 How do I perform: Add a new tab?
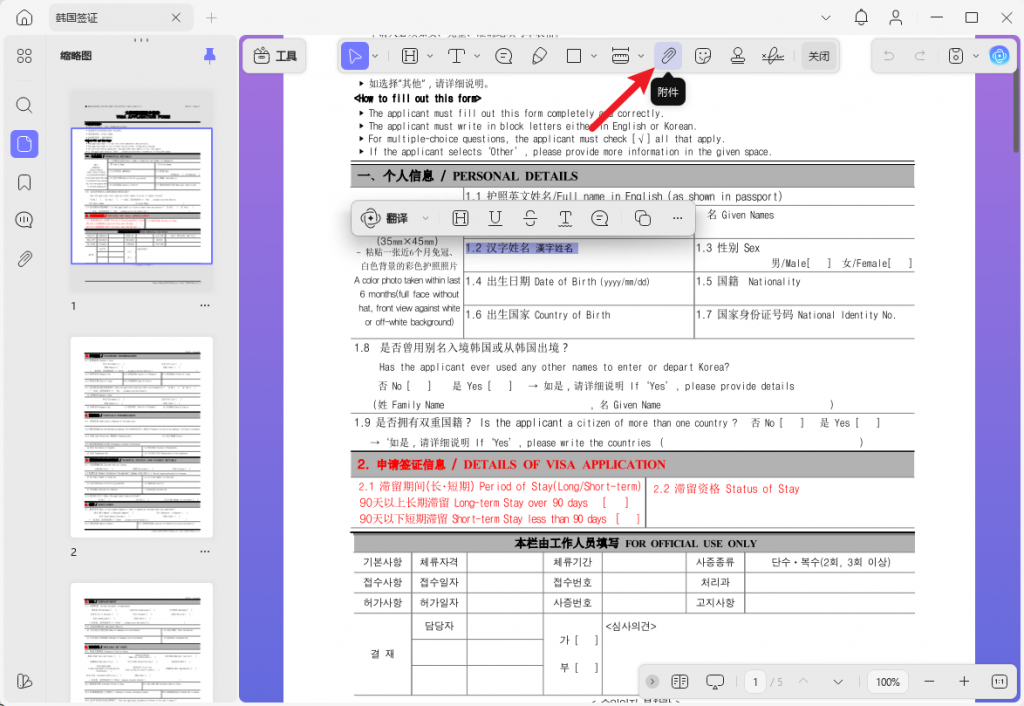[x=212, y=18]
